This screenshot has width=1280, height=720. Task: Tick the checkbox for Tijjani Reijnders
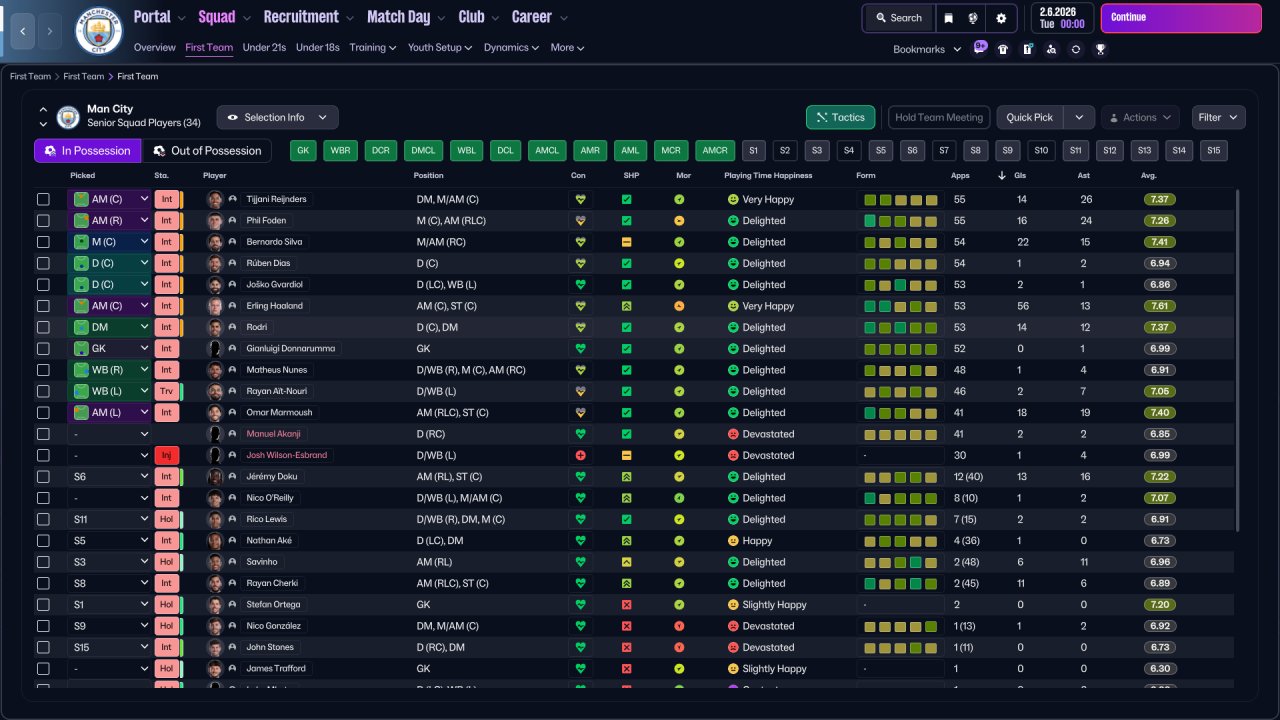43,199
